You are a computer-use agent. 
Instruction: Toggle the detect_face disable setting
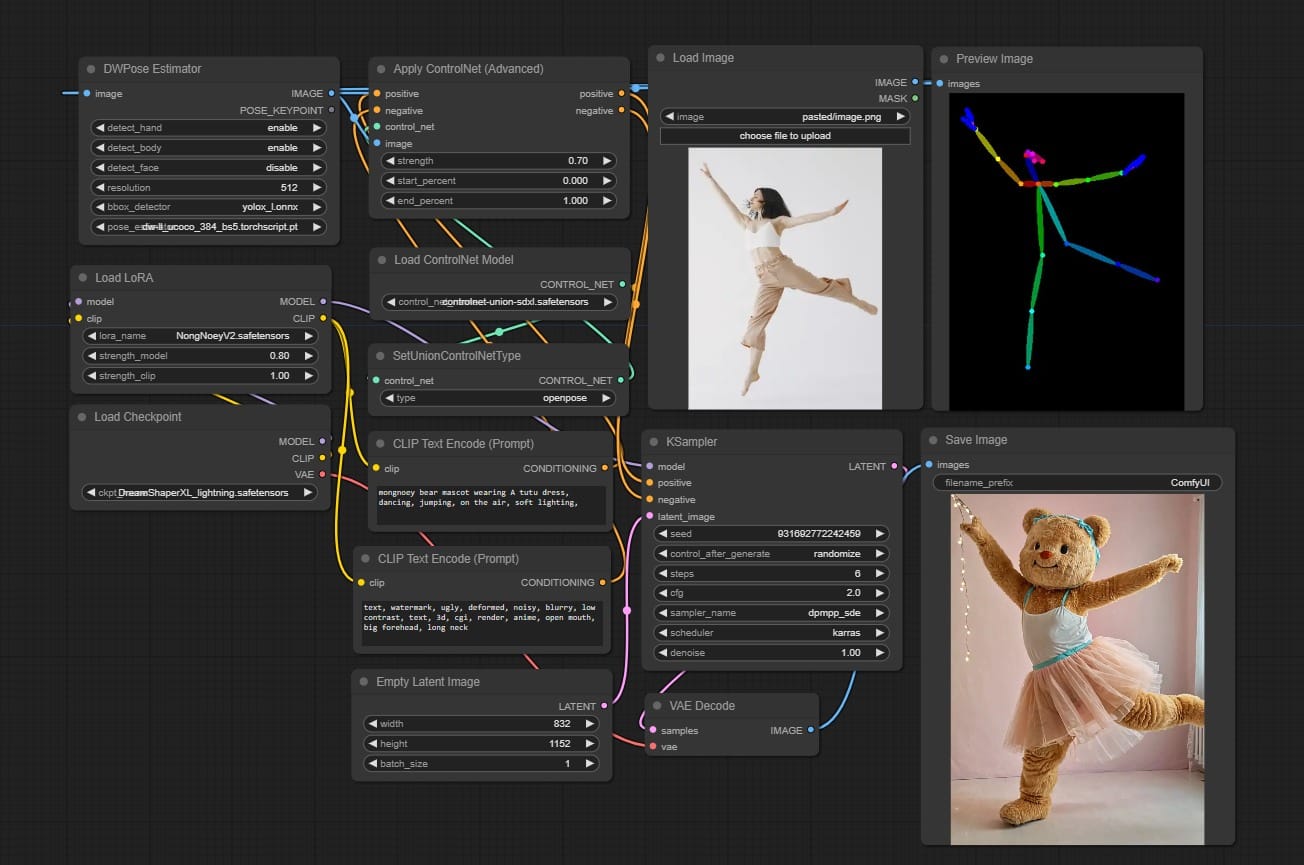coord(208,168)
